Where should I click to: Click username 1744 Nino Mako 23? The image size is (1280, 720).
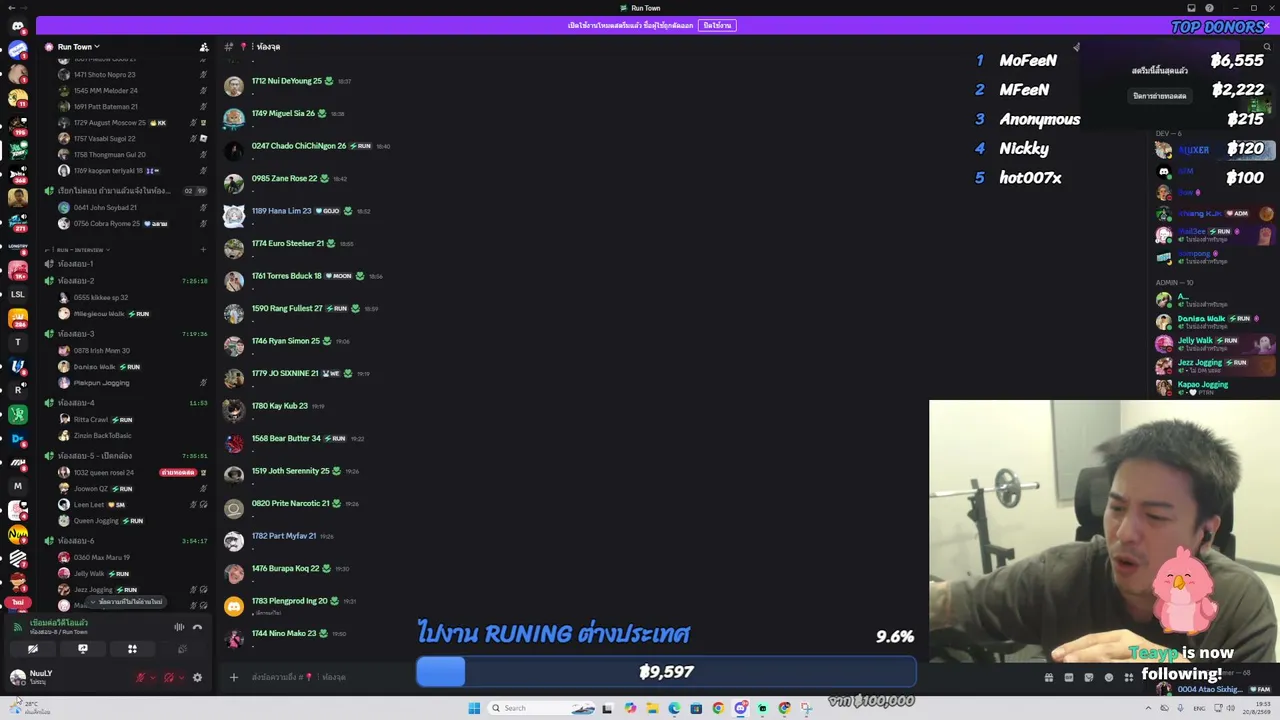[284, 633]
